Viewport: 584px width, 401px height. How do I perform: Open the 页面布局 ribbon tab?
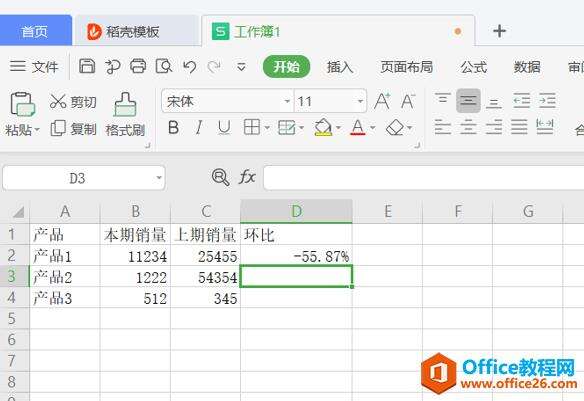(406, 67)
